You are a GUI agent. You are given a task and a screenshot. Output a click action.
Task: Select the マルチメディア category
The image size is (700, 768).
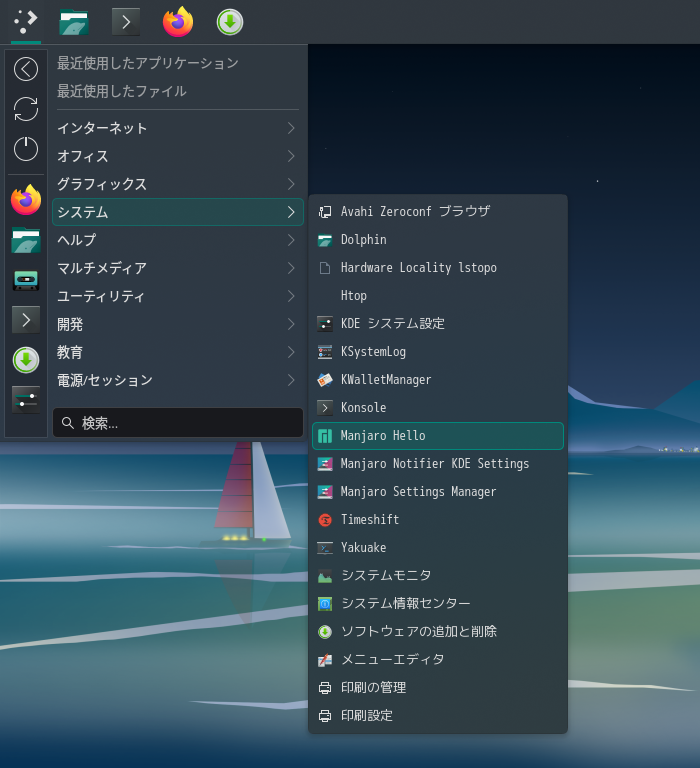click(x=178, y=268)
